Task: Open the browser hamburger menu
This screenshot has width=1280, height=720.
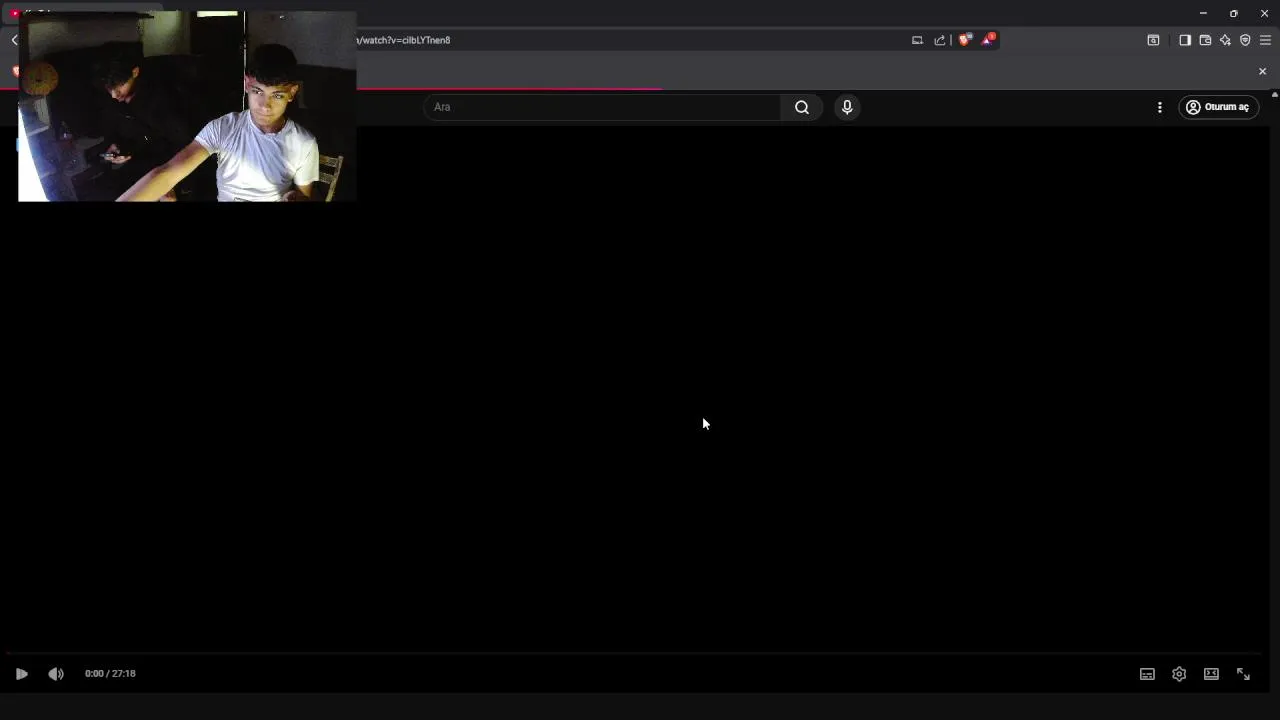Action: pos(1265,40)
